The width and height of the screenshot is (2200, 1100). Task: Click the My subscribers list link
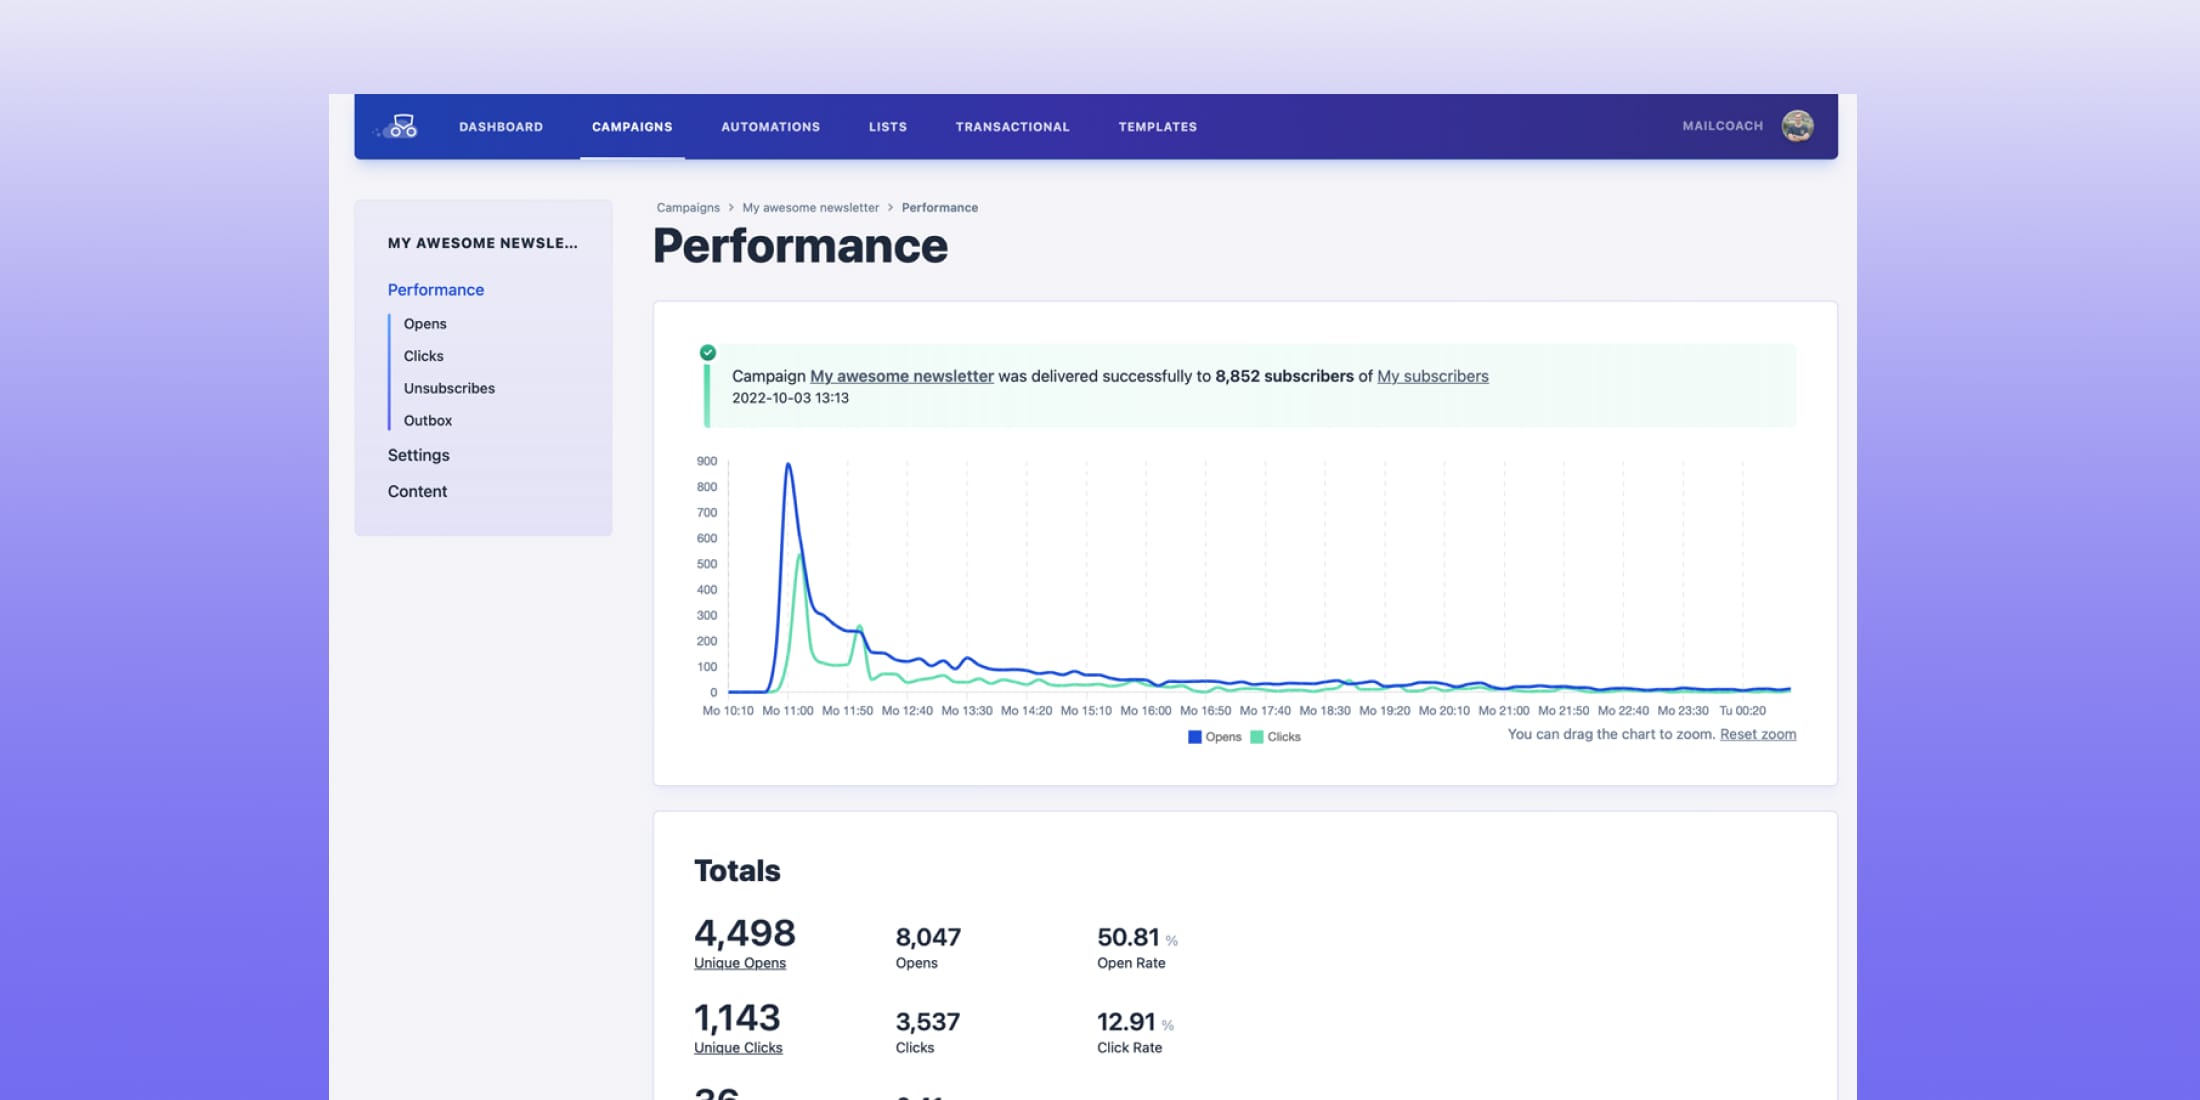(x=1431, y=375)
